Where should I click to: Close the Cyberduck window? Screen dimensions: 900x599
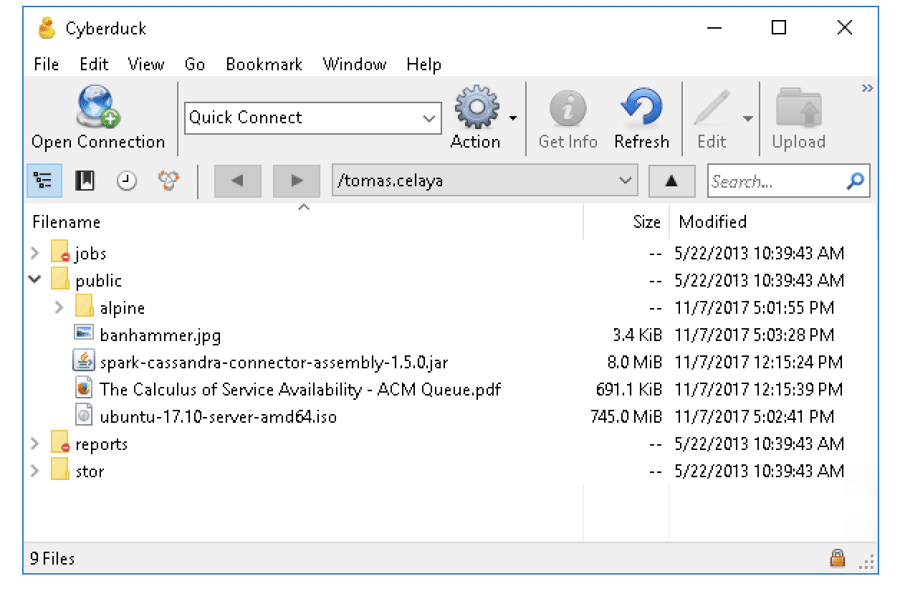844,28
